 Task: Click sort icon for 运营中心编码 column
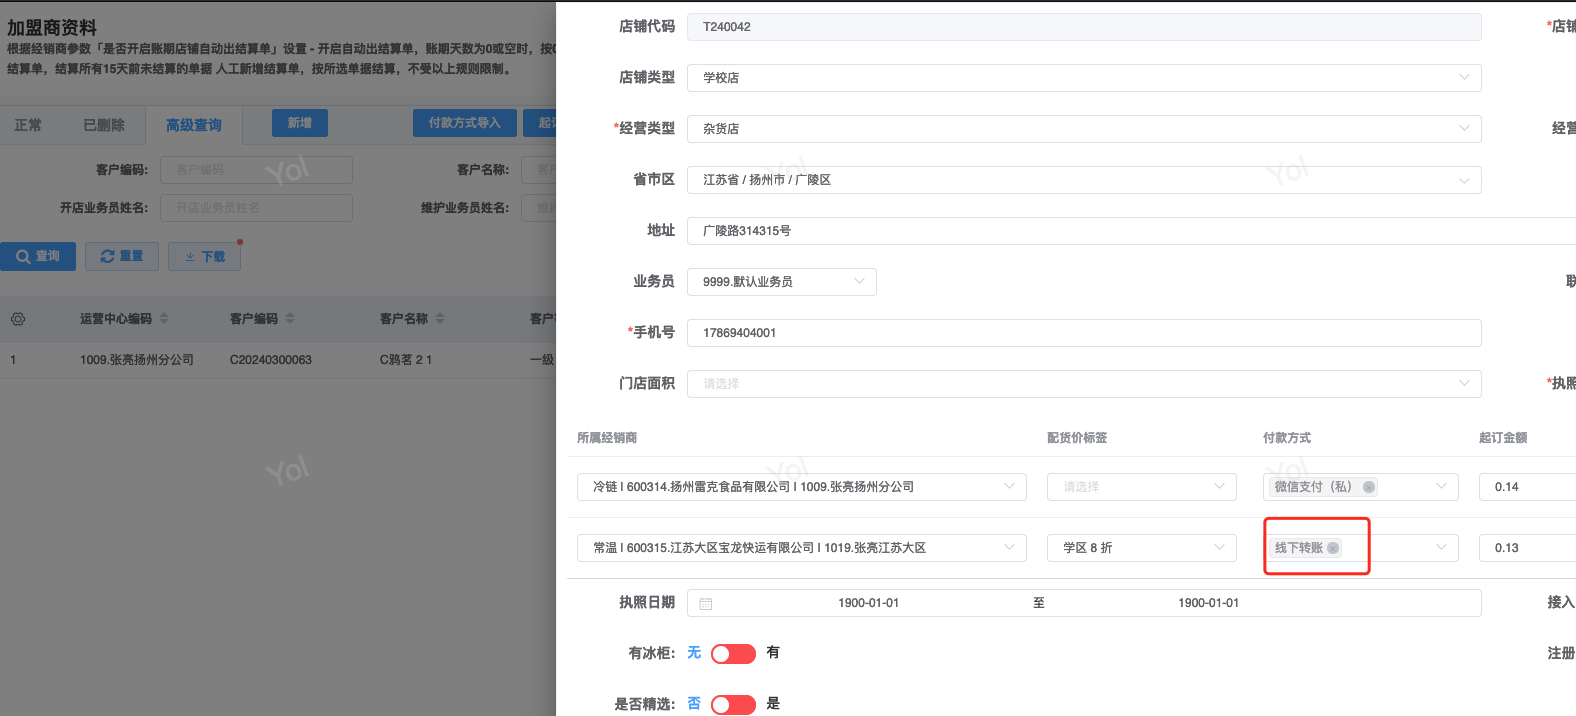click(x=164, y=319)
